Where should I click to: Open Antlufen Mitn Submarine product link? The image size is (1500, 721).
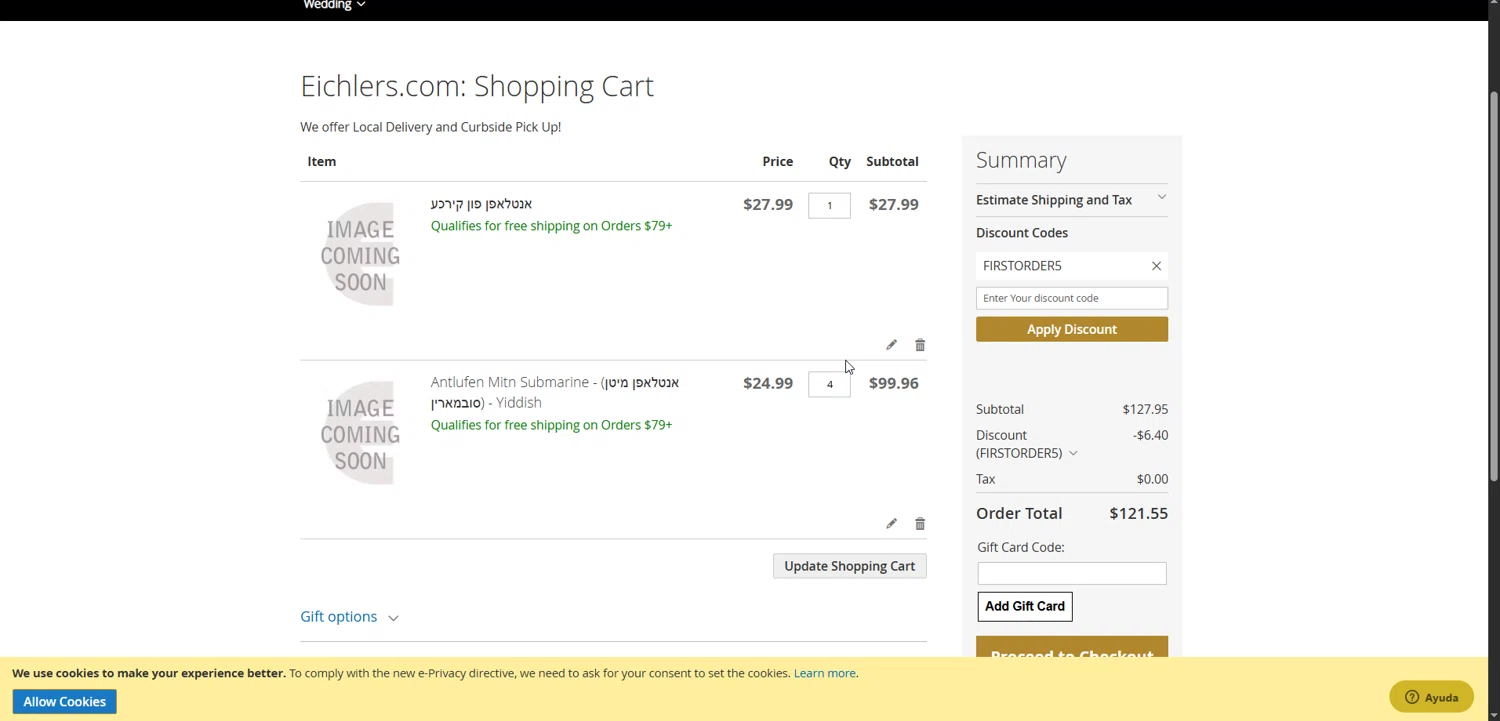click(555, 392)
